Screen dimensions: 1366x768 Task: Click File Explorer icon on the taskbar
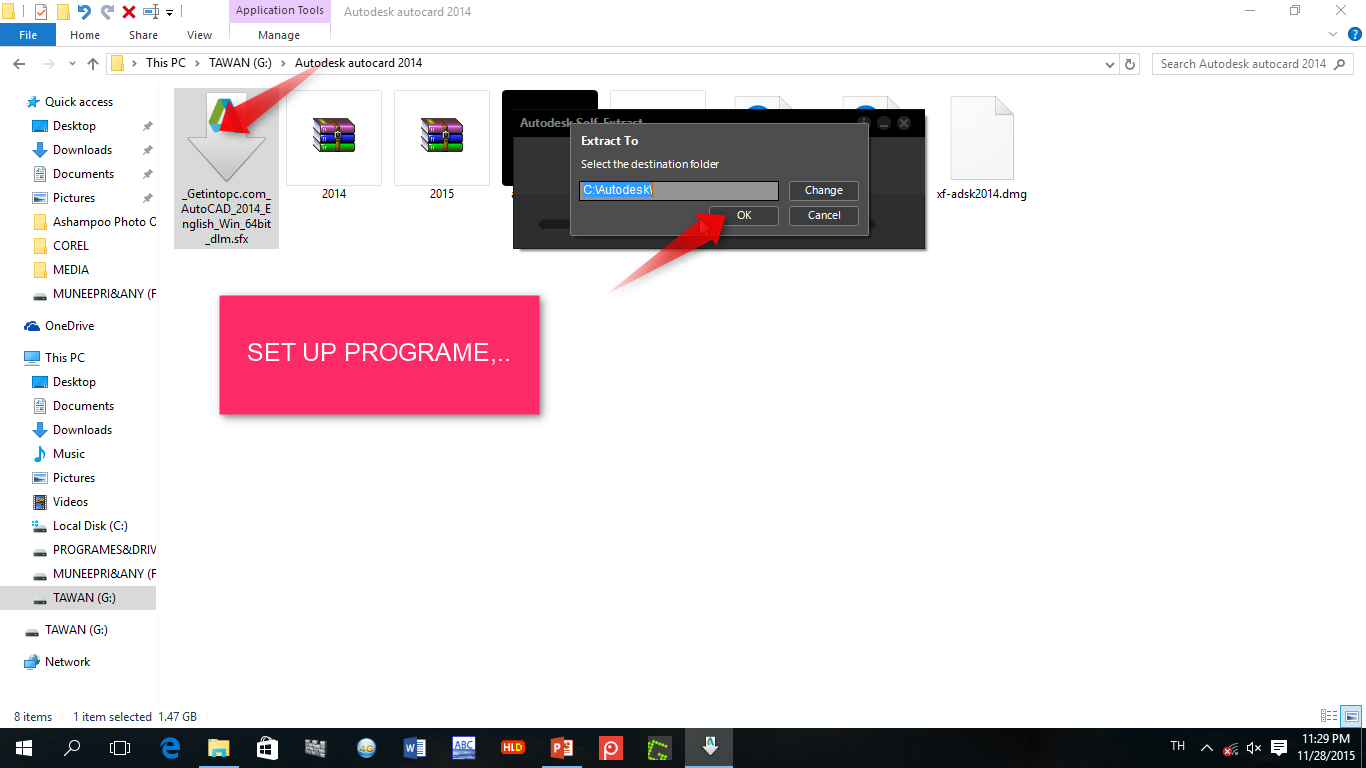pos(218,748)
